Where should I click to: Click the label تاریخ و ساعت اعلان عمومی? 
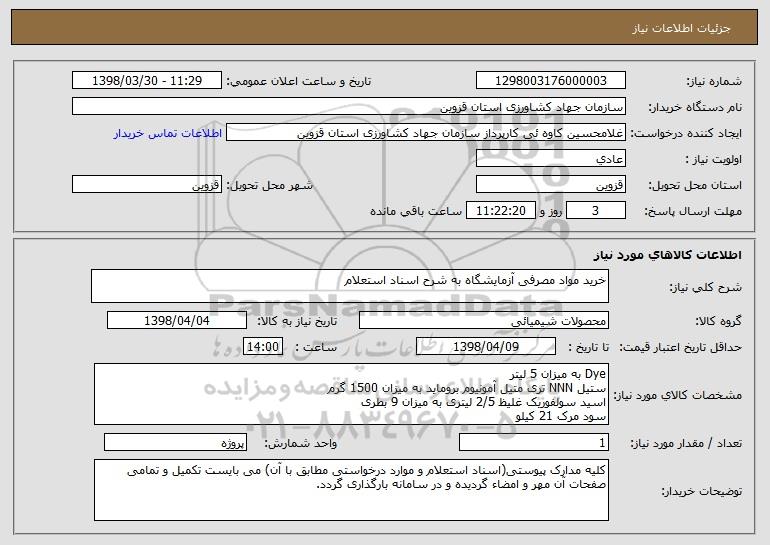(x=299, y=82)
